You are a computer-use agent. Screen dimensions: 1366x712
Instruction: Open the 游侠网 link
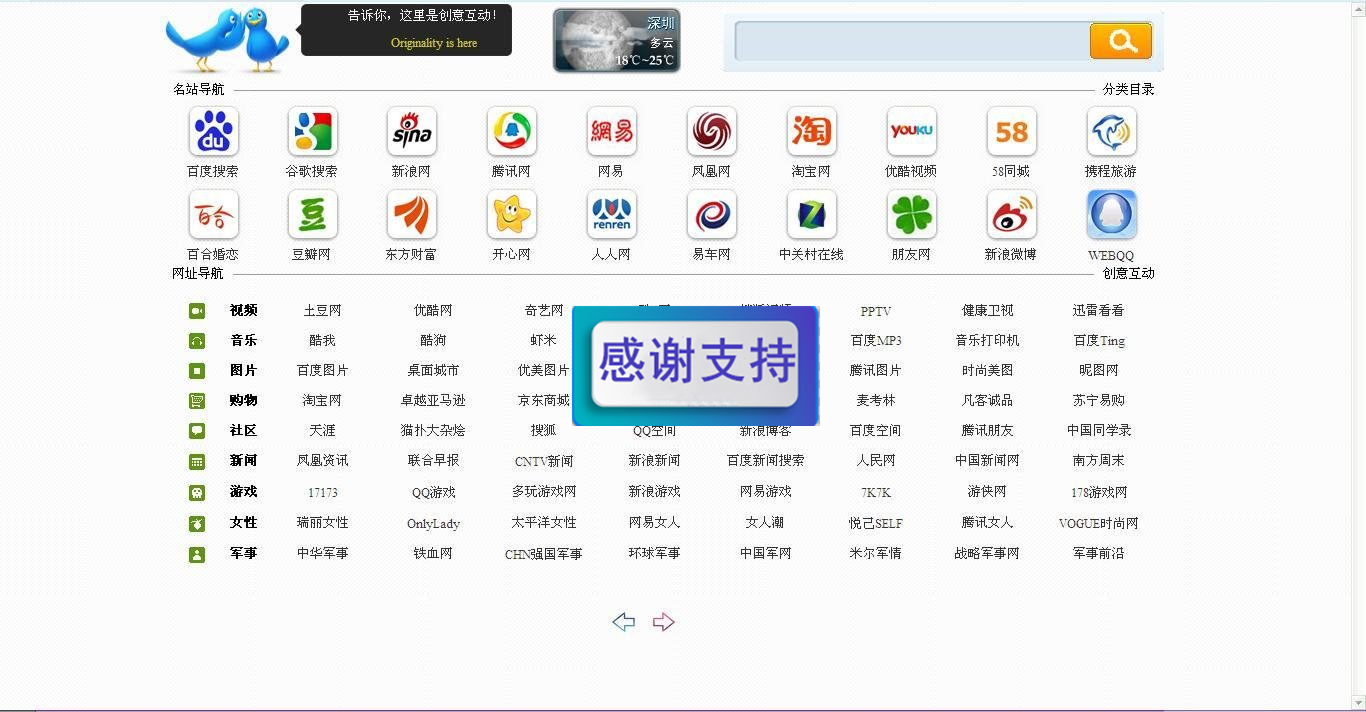[x=987, y=492]
